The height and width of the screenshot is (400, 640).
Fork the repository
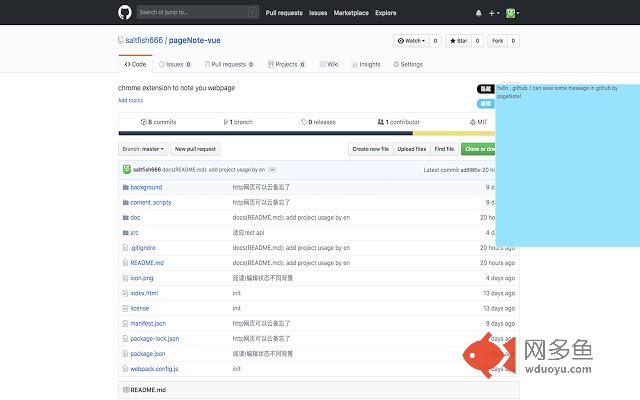pyautogui.click(x=498, y=41)
